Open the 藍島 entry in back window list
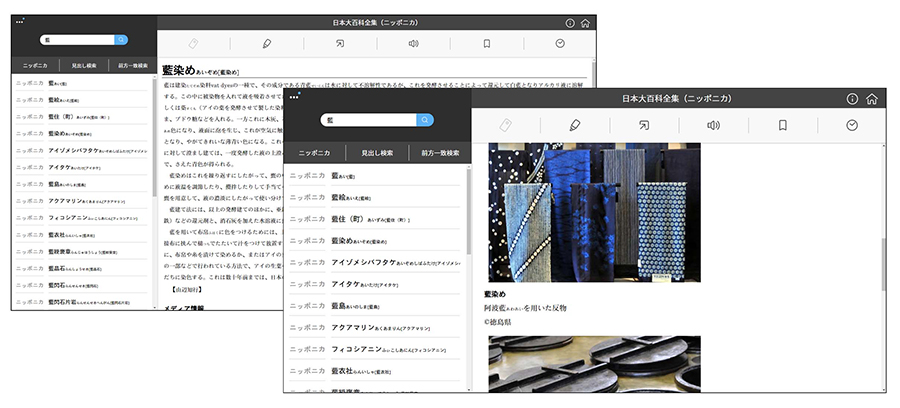The width and height of the screenshot is (900, 408). click(x=82, y=184)
